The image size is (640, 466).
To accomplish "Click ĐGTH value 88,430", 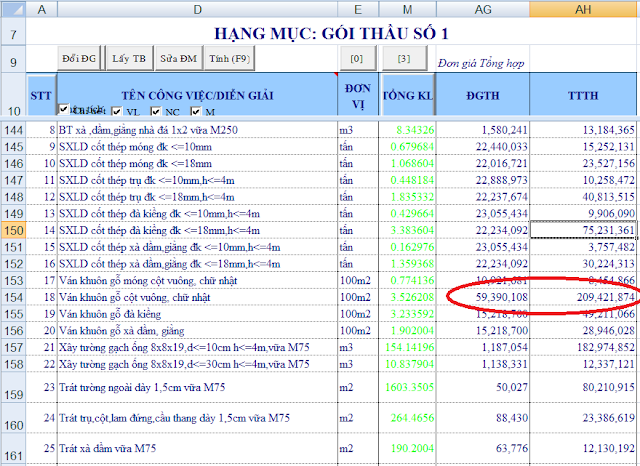I will (x=483, y=418).
